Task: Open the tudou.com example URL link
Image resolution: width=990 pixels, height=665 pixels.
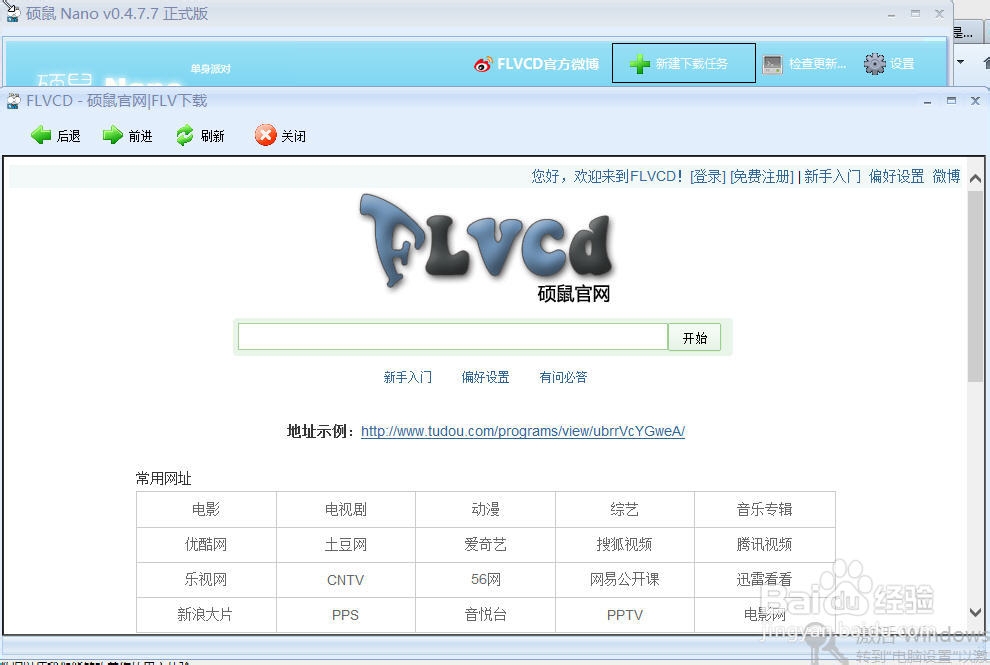Action: click(522, 431)
